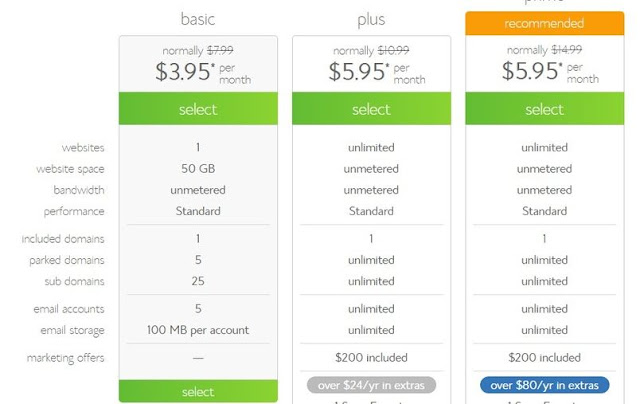Click the plus plan's green select button
The image size is (640, 404).
click(x=371, y=109)
